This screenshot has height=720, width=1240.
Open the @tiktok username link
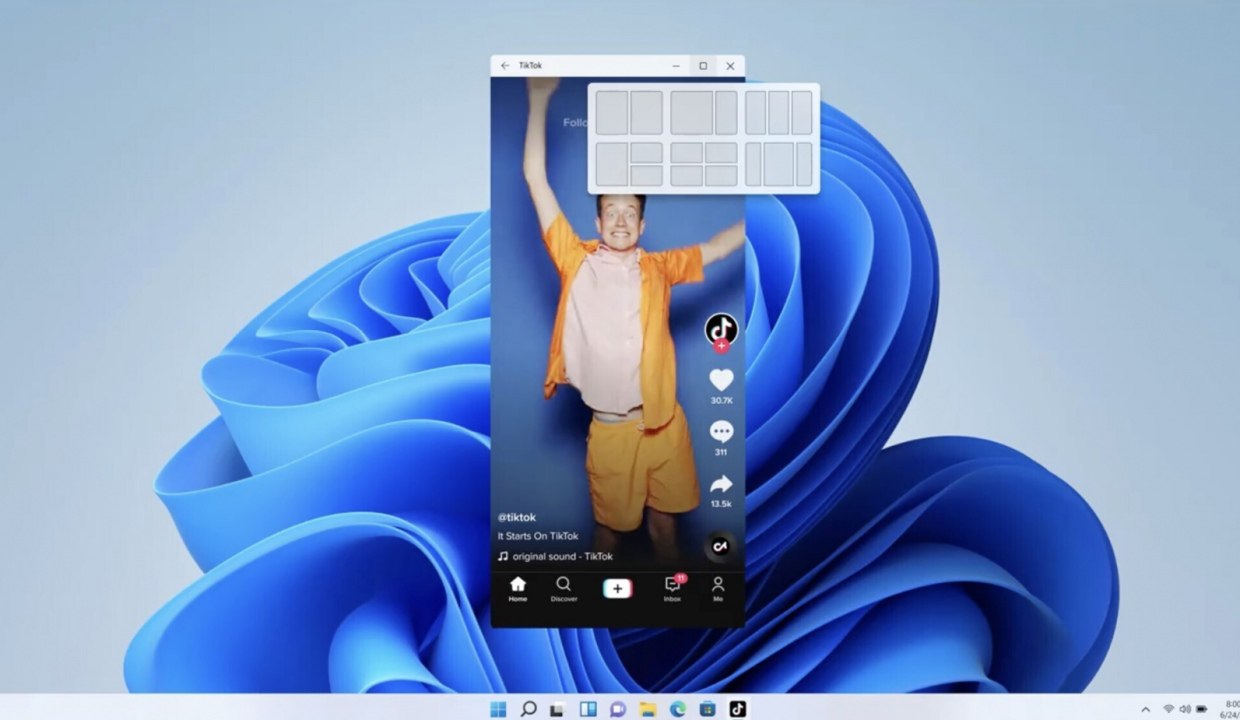click(517, 518)
